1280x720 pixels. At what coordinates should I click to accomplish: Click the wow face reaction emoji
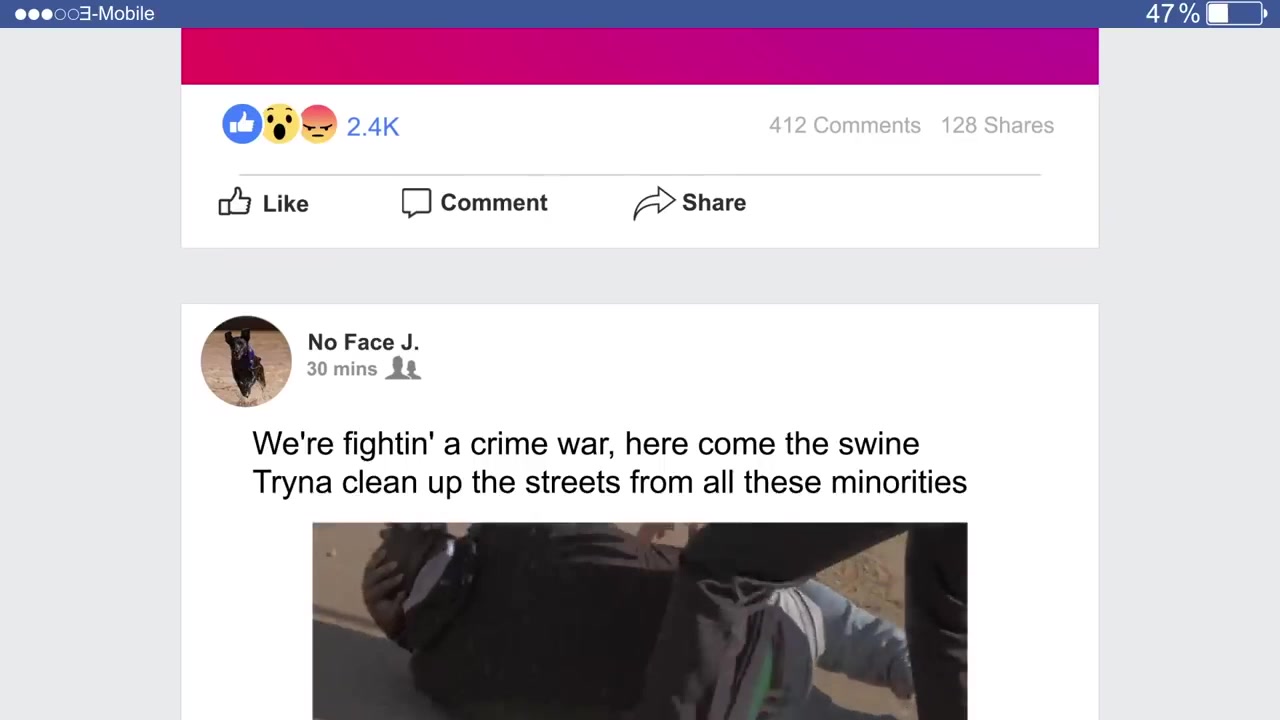coord(280,124)
